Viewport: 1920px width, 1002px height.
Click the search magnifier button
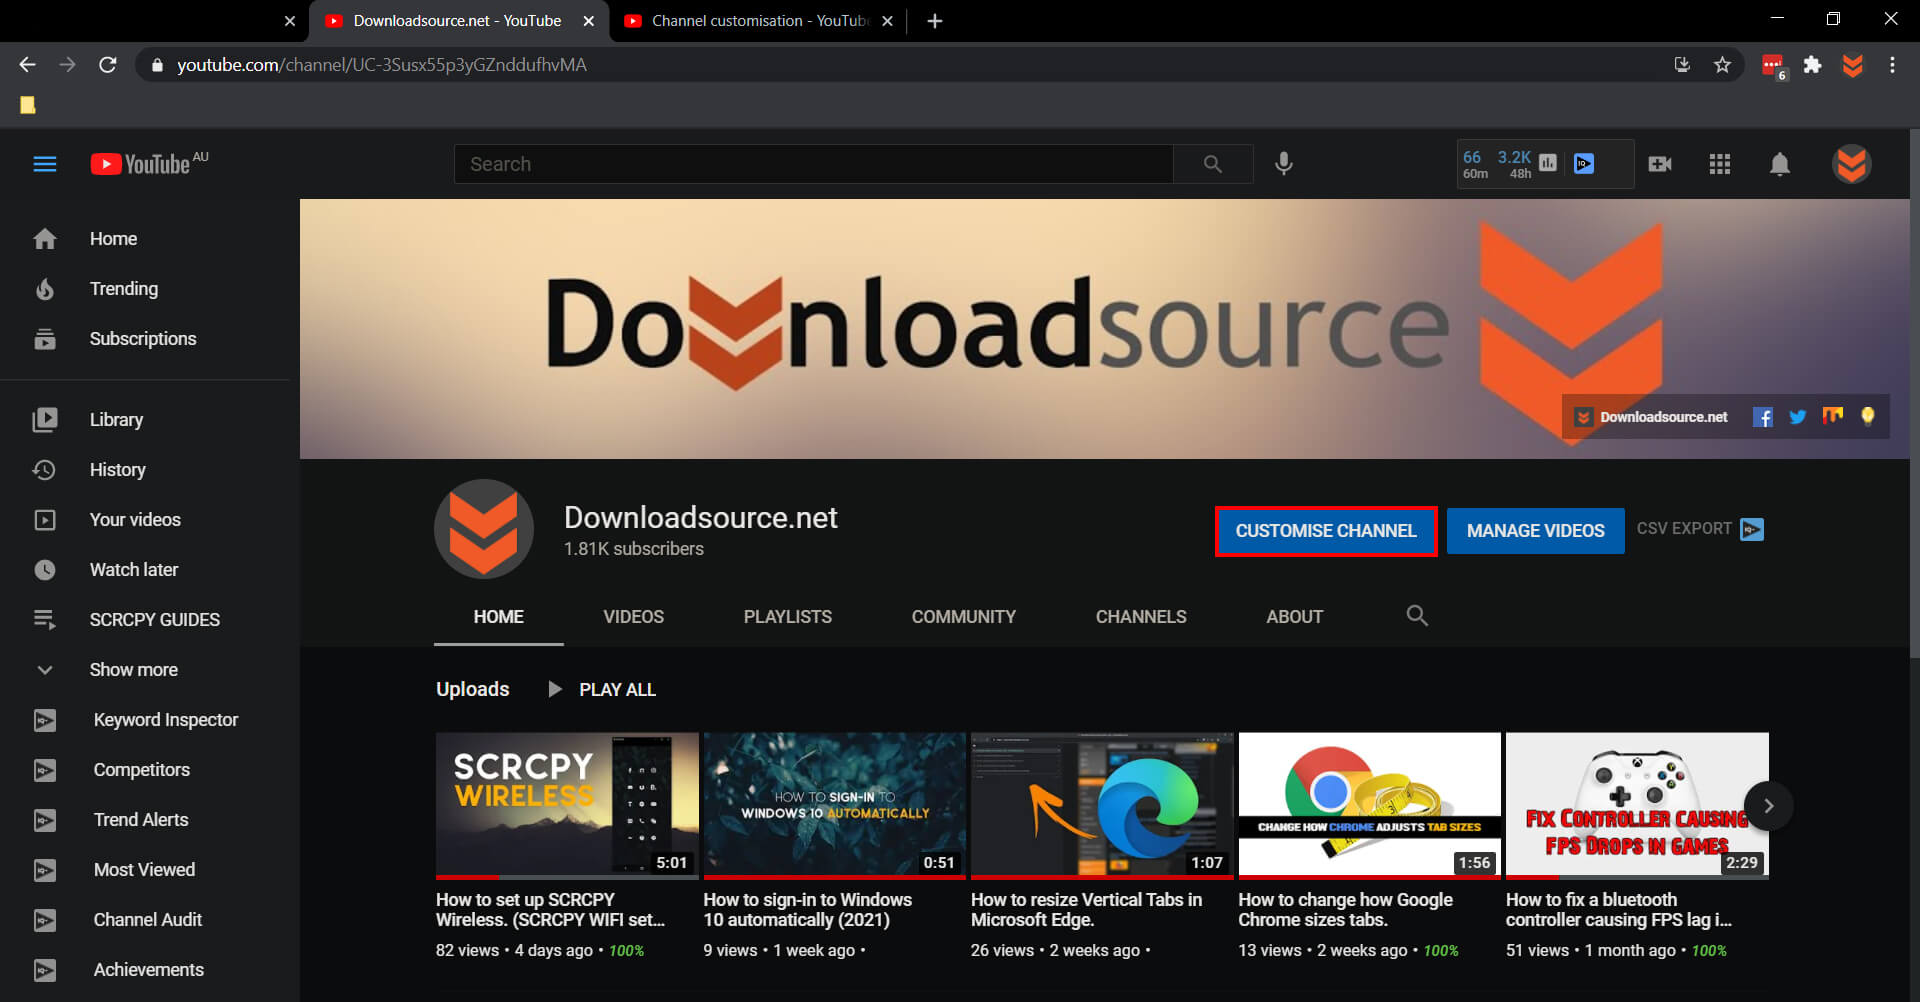point(1213,164)
